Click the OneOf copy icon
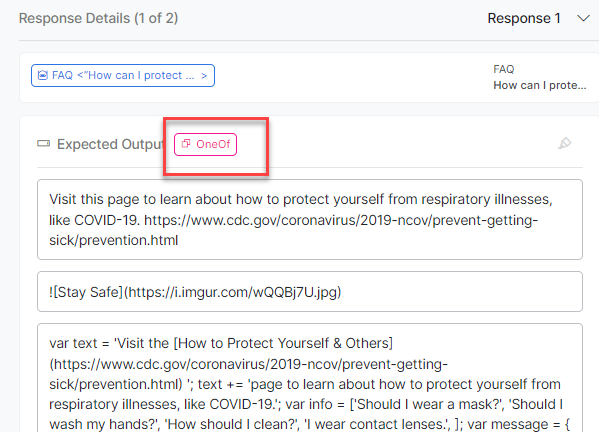The height and width of the screenshot is (432, 599). point(186,144)
